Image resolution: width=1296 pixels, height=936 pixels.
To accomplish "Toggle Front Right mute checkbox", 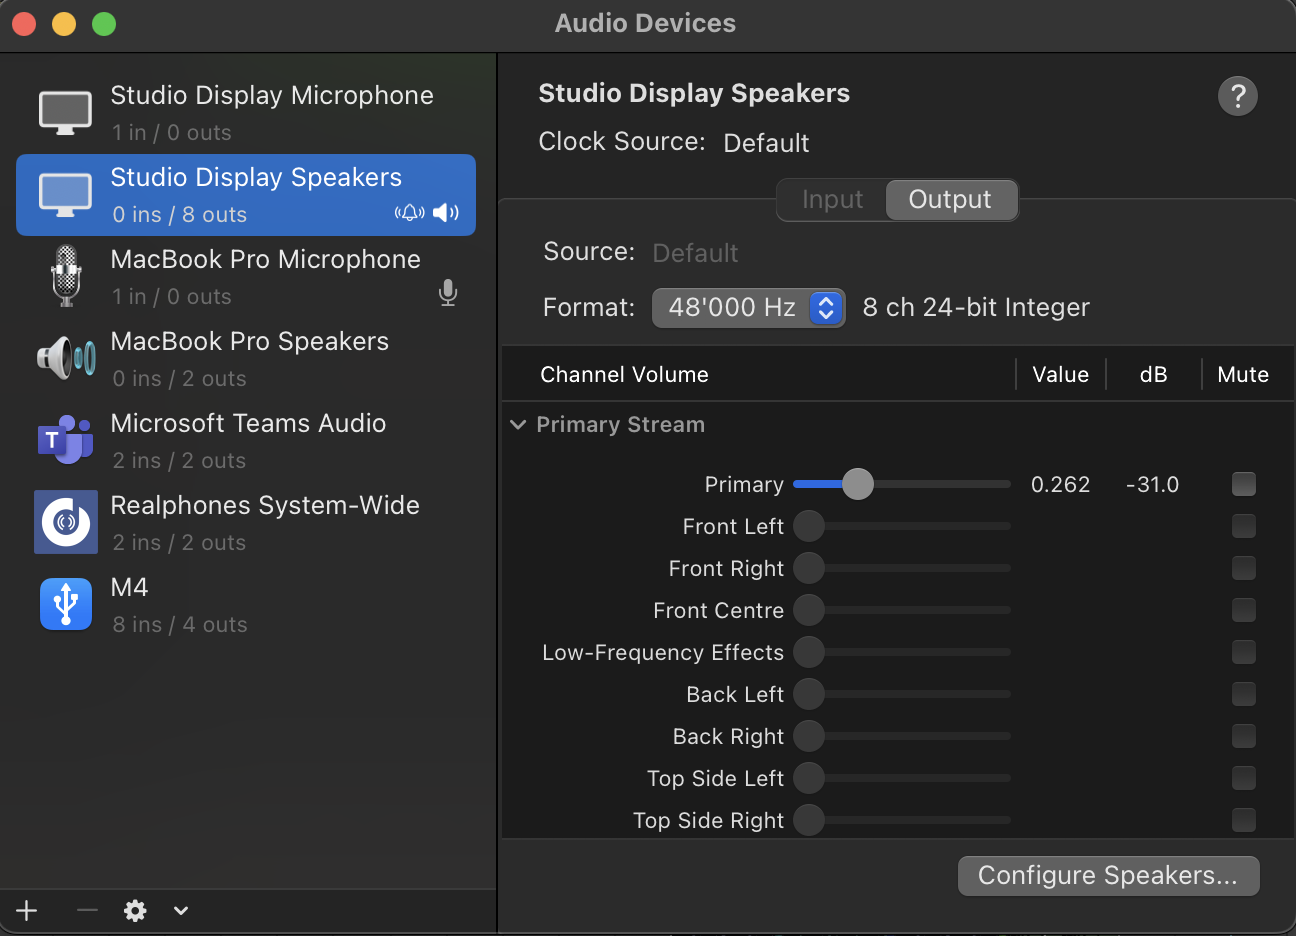I will [1244, 568].
